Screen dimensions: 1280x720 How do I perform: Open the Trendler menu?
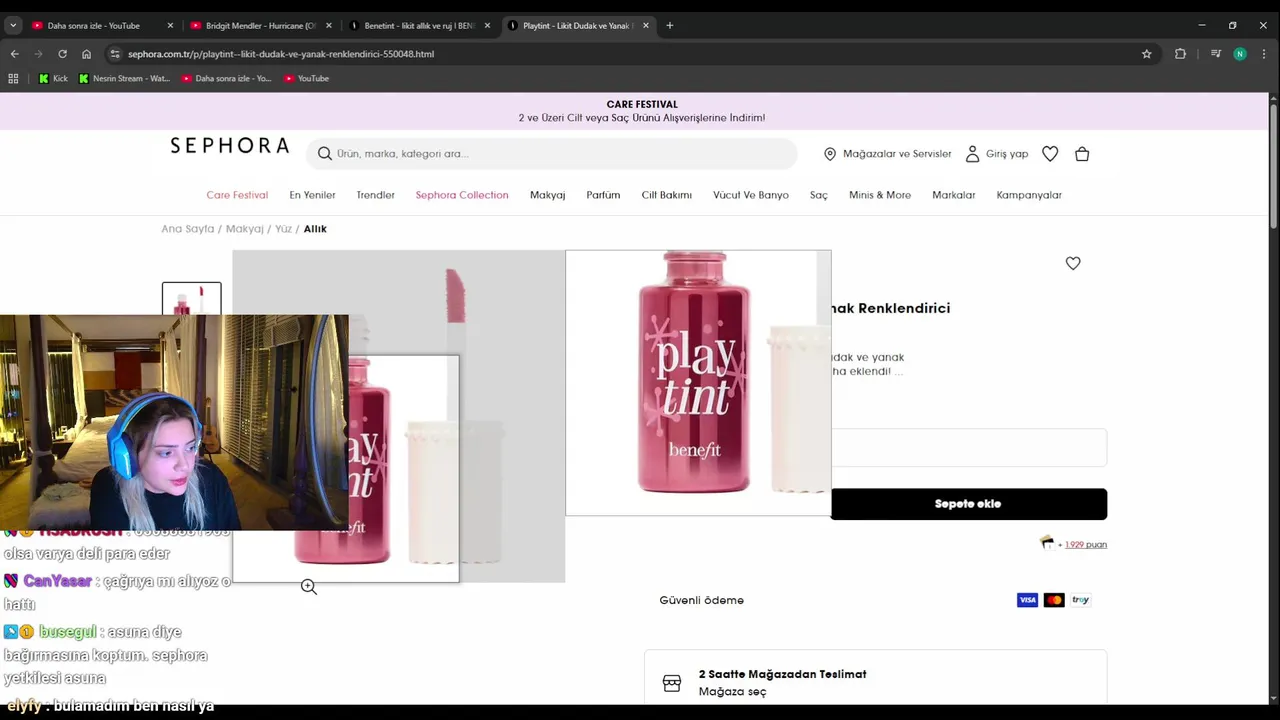[x=376, y=195]
